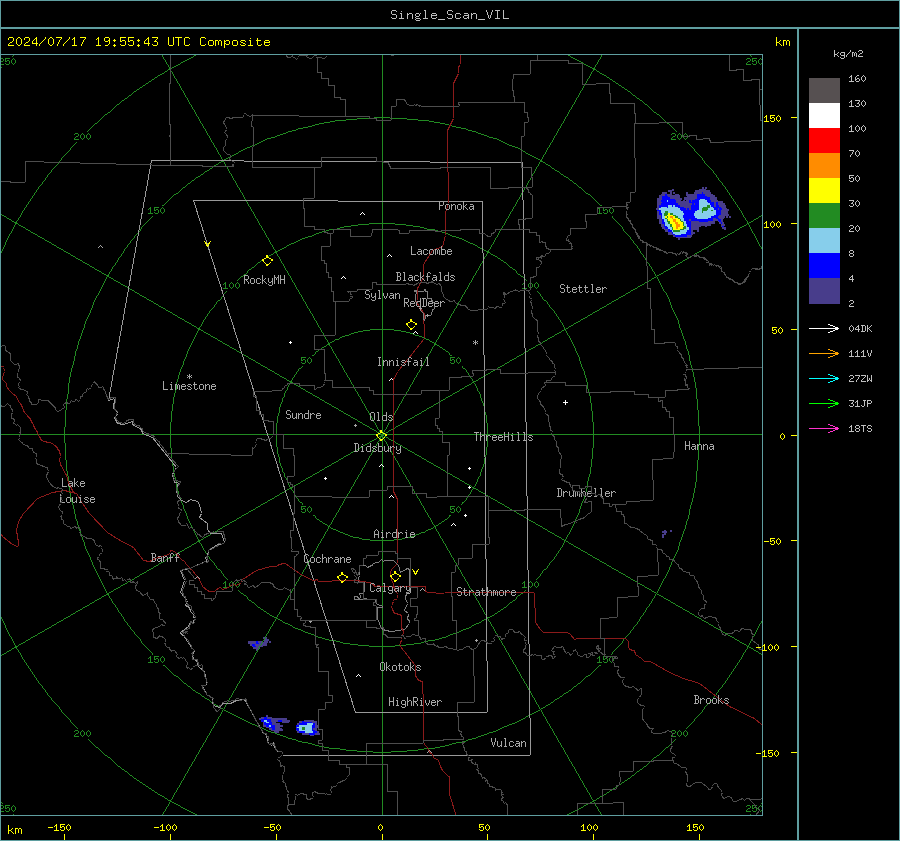
Task: Pick the white 100-130 legend swatch
Action: [824, 115]
